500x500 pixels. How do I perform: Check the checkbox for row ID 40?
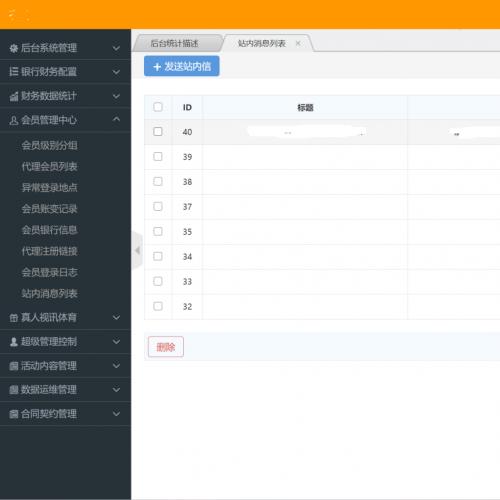158,132
